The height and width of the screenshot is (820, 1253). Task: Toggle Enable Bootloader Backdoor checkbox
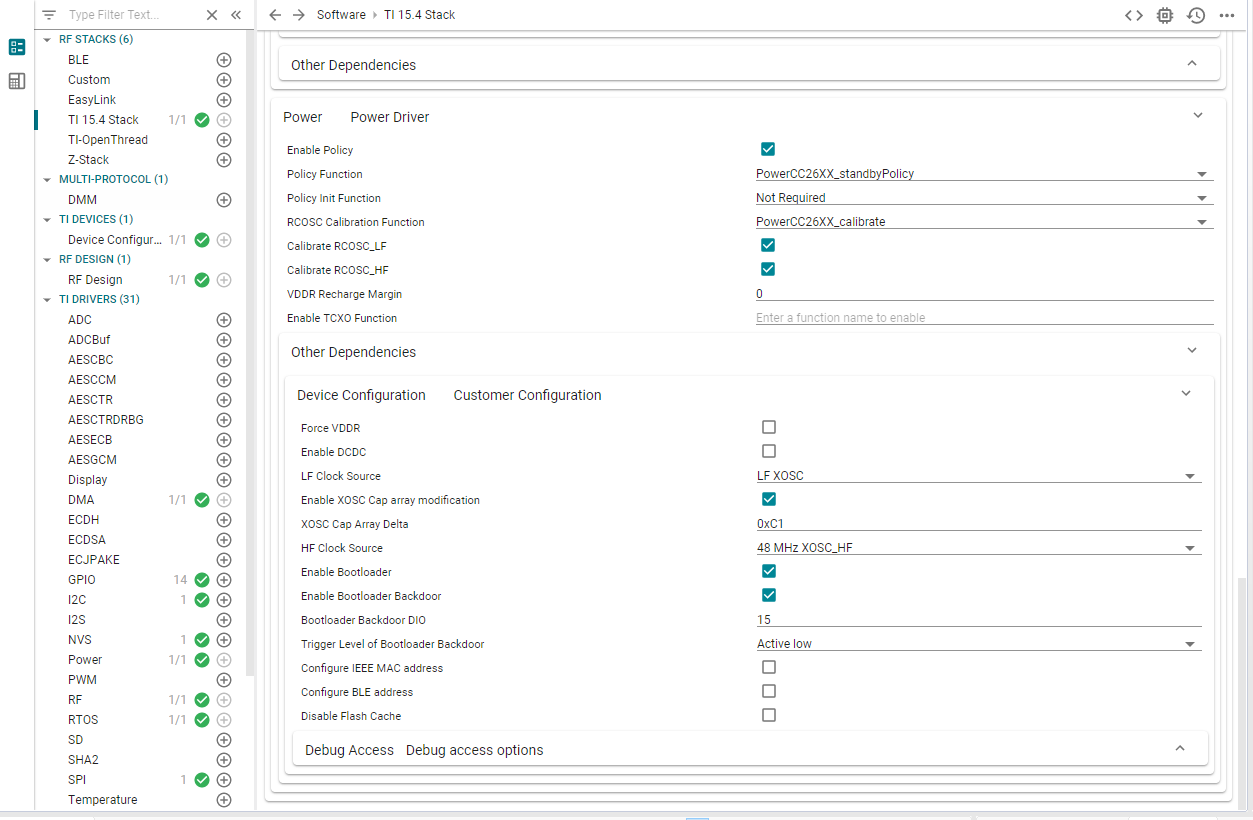click(x=769, y=596)
